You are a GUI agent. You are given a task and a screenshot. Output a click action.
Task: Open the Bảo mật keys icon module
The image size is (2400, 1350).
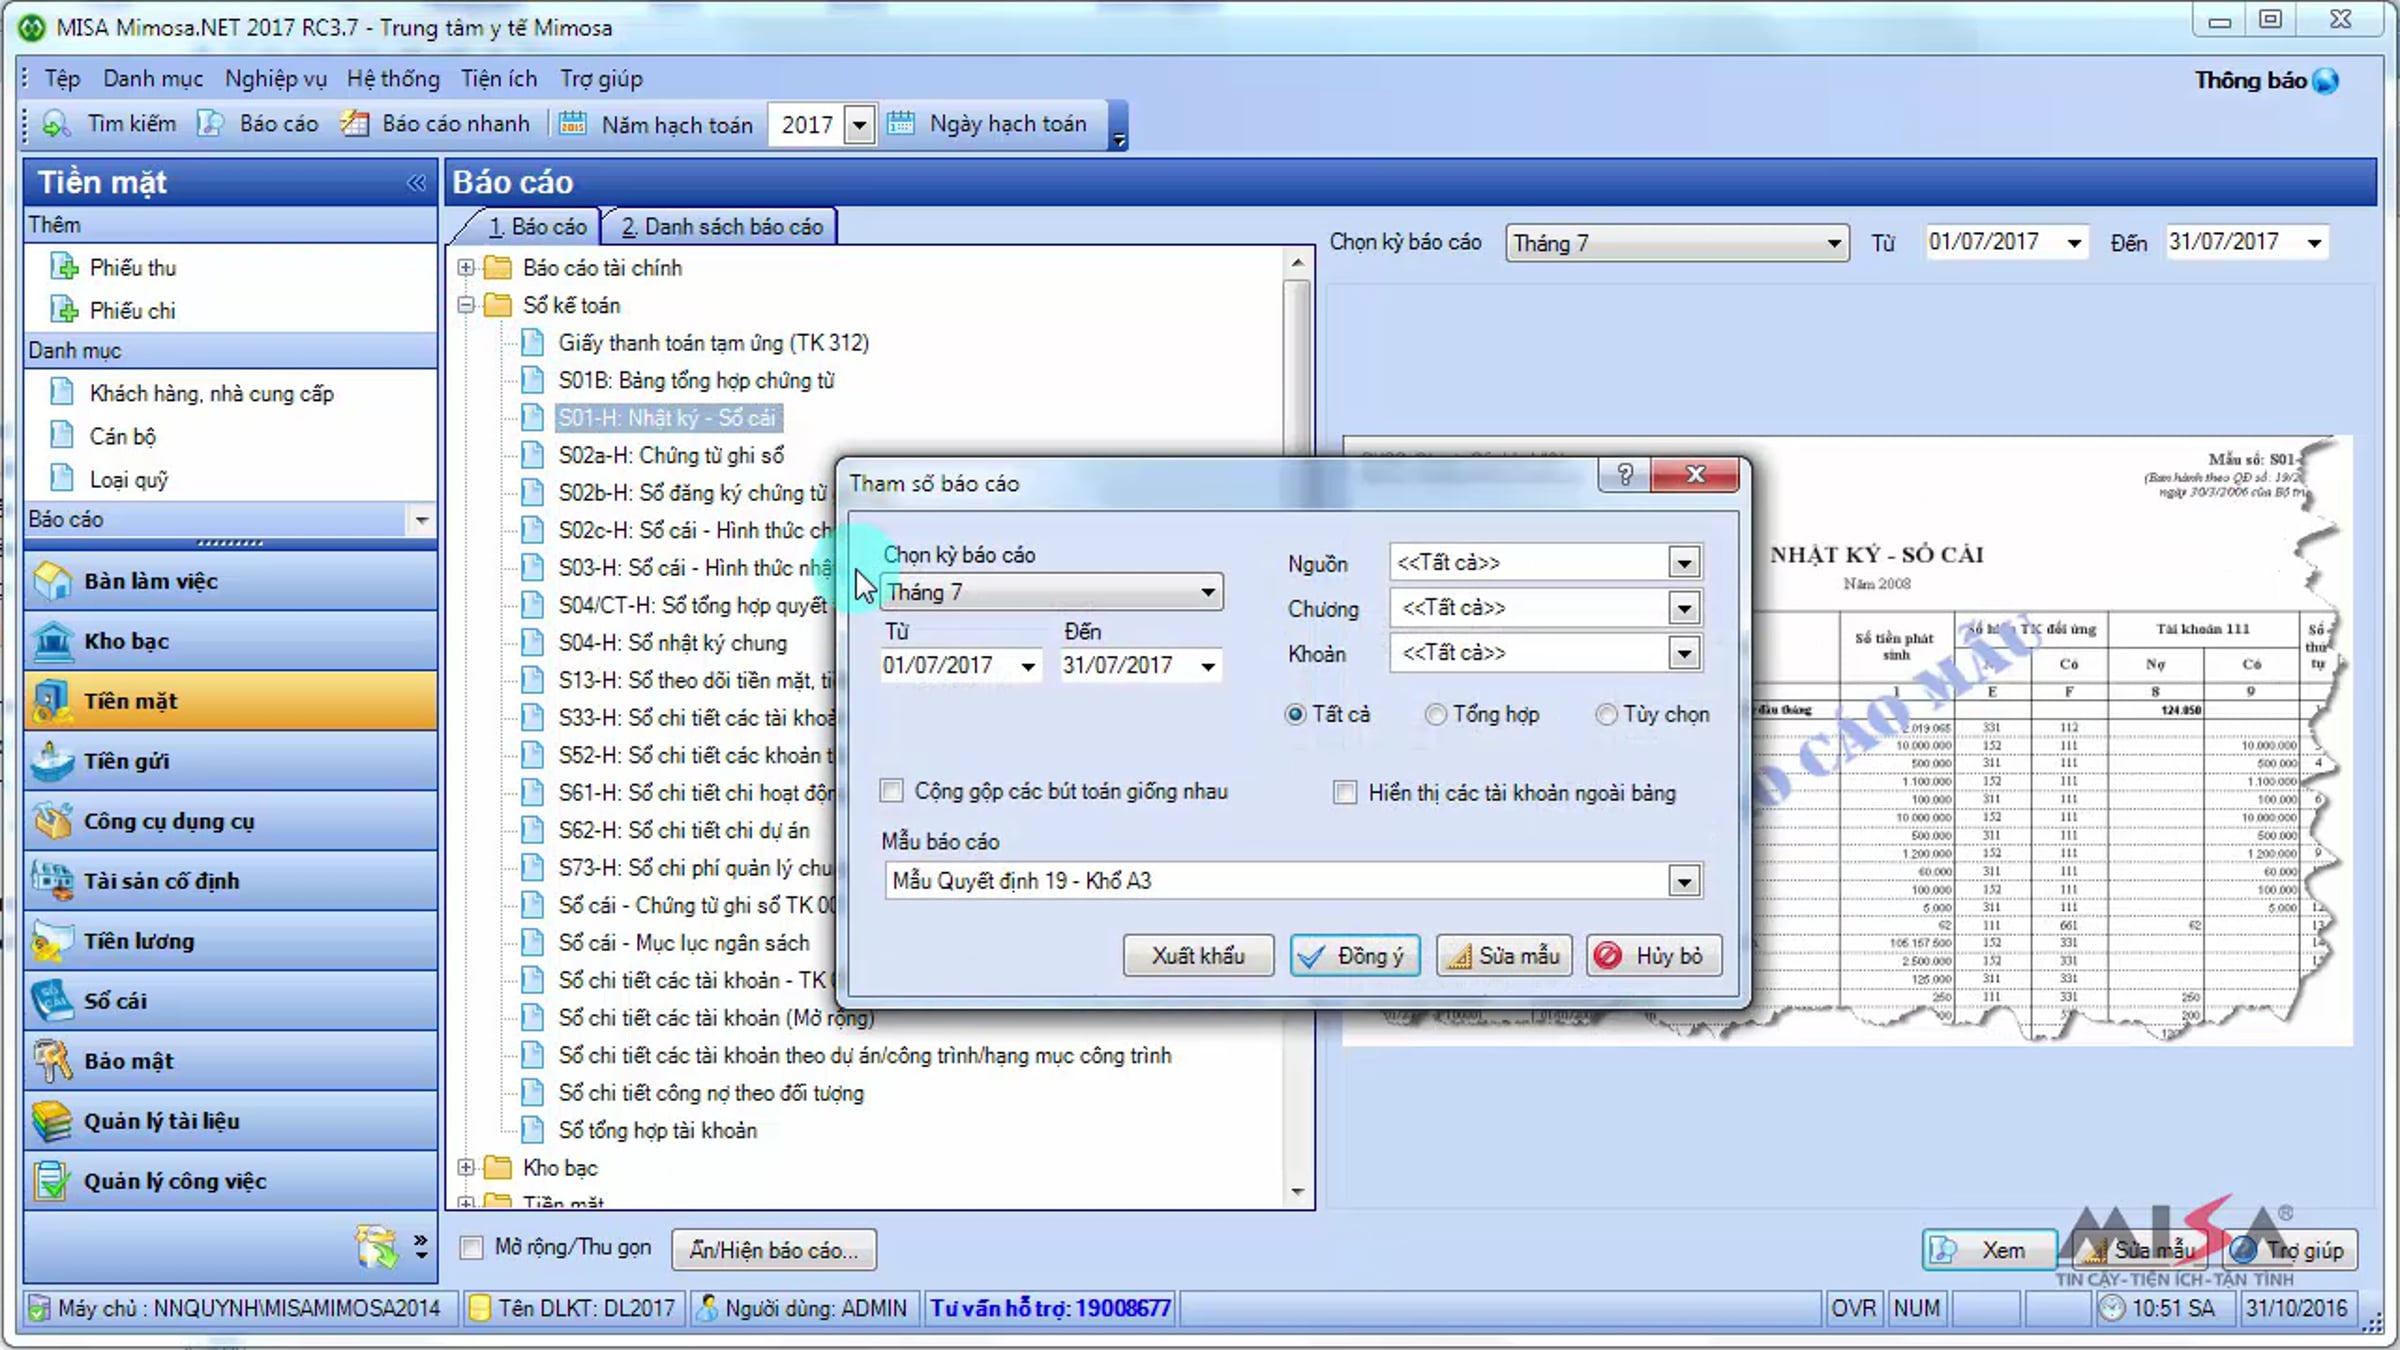click(x=52, y=1061)
